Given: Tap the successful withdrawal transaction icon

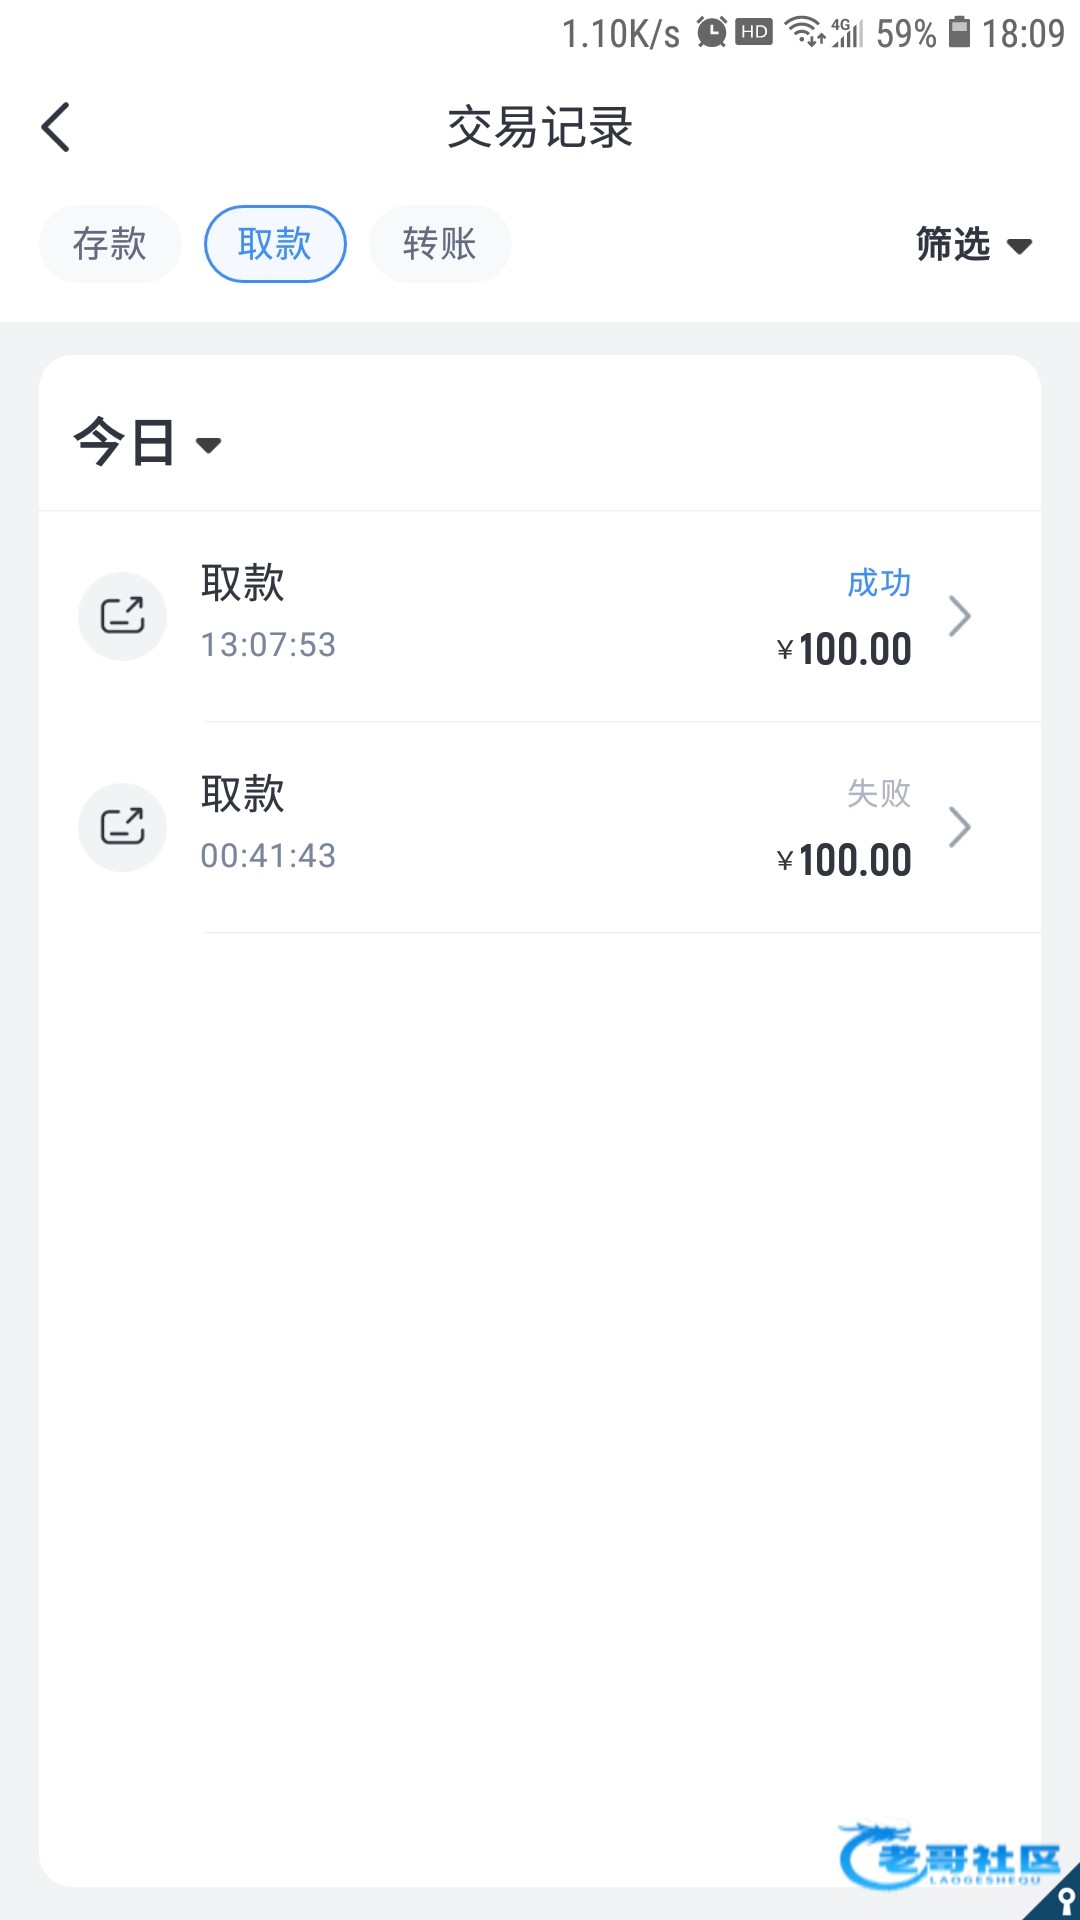Looking at the screenshot, I should pos(122,616).
